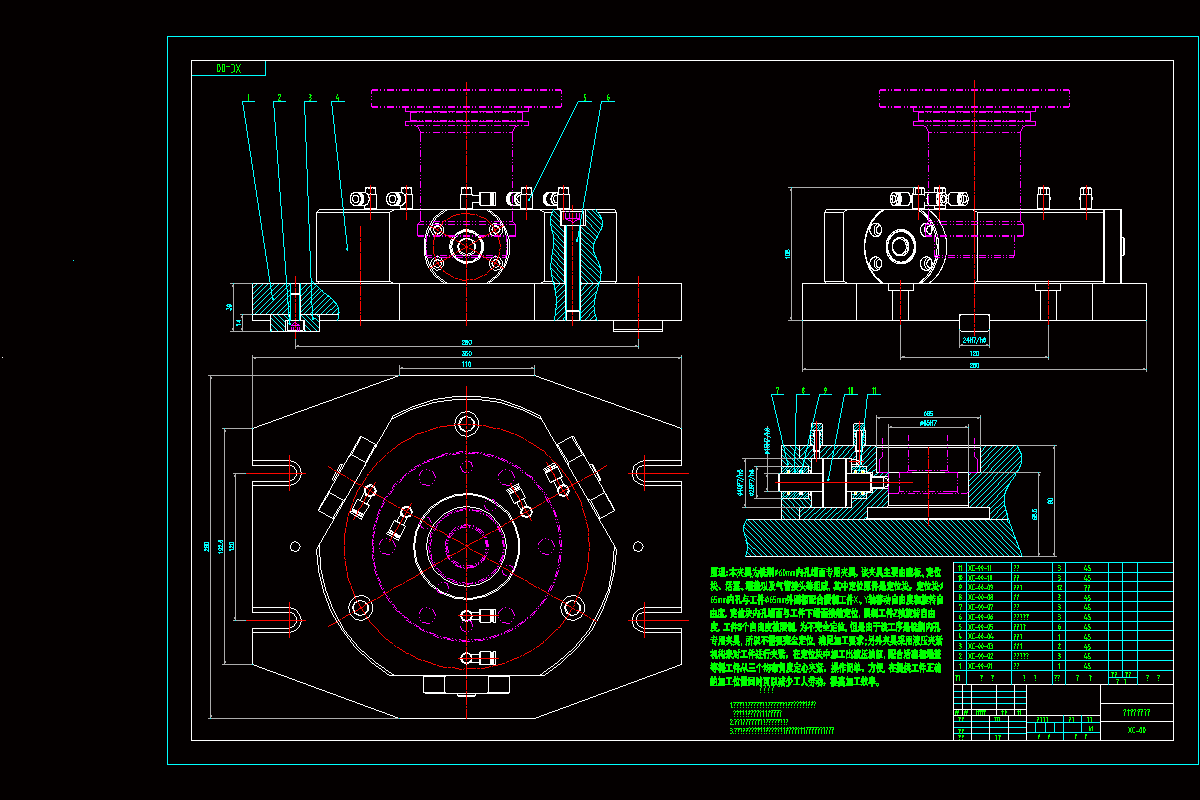Click quantity 12 in parts list
The height and width of the screenshot is (800, 1200).
click(1060, 587)
